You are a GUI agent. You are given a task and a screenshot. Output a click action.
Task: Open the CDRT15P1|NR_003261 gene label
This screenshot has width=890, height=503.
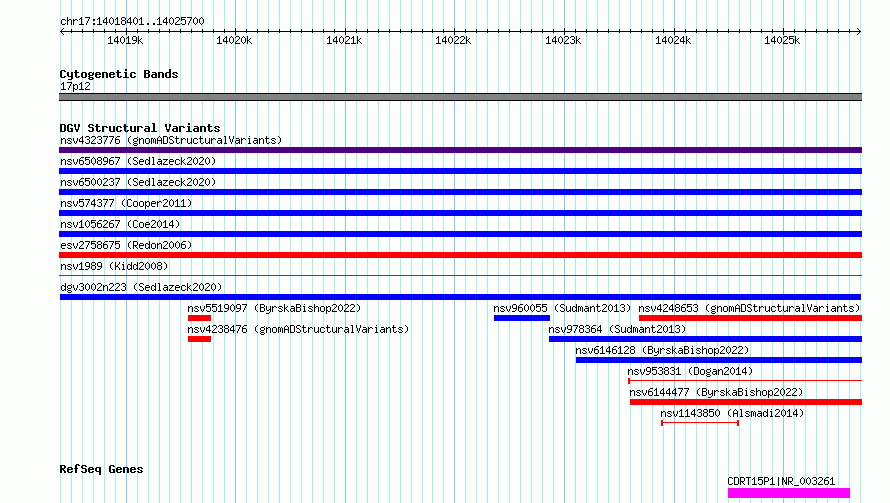click(x=781, y=481)
